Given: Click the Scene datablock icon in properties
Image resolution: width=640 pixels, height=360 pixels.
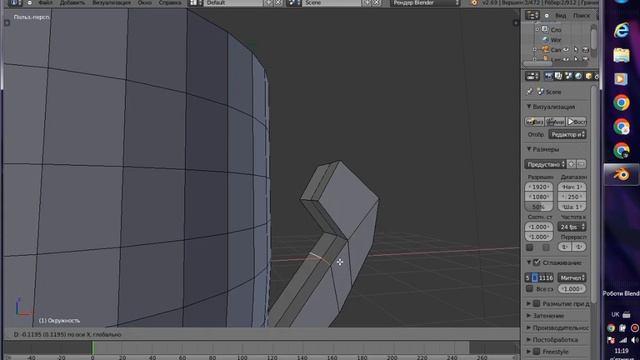Looking at the screenshot, I should click(540, 91).
